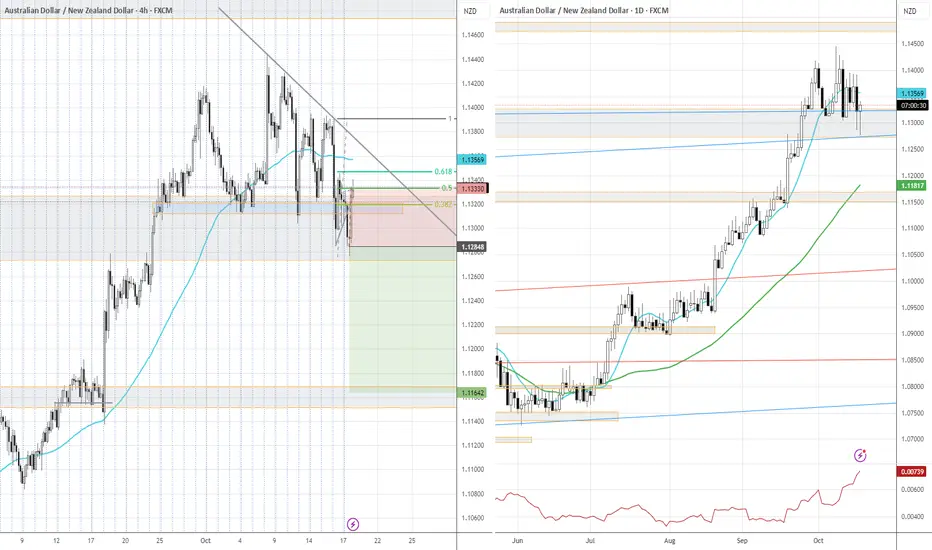Click the 1.07500 price axis label on 1D chart
The width and height of the screenshot is (932, 550).
912,413
